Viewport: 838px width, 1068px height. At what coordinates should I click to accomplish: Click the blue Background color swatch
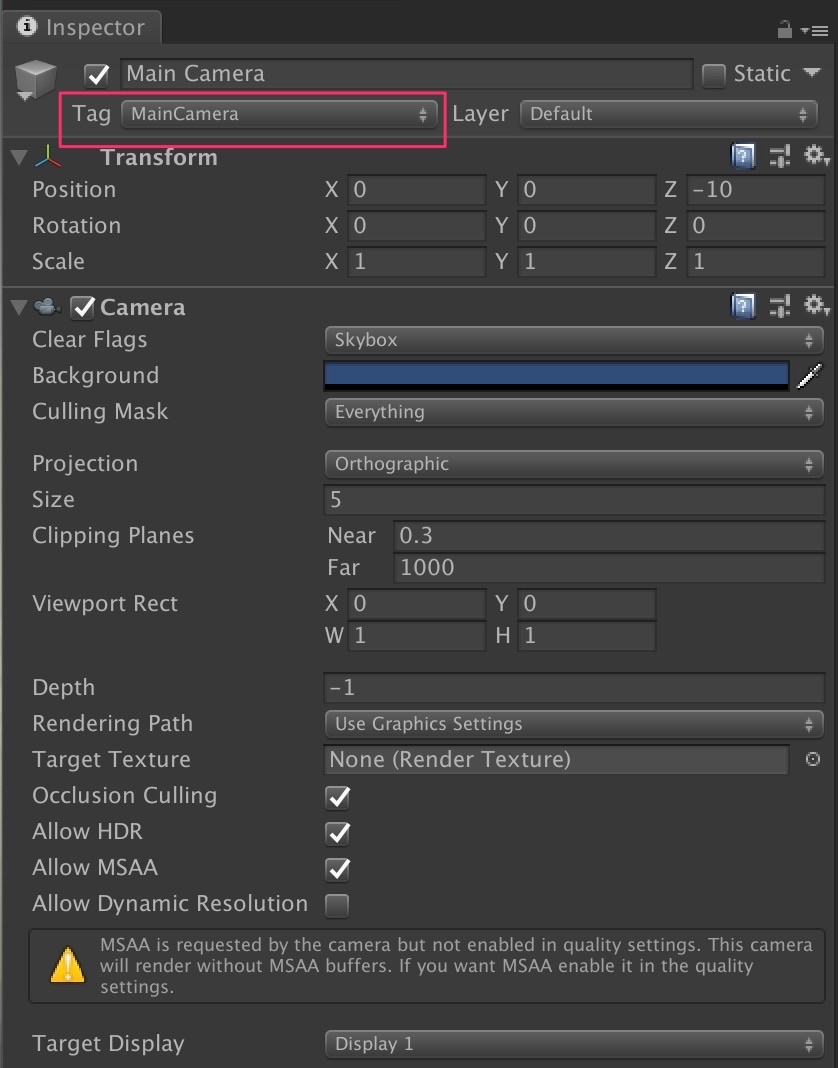pos(556,375)
